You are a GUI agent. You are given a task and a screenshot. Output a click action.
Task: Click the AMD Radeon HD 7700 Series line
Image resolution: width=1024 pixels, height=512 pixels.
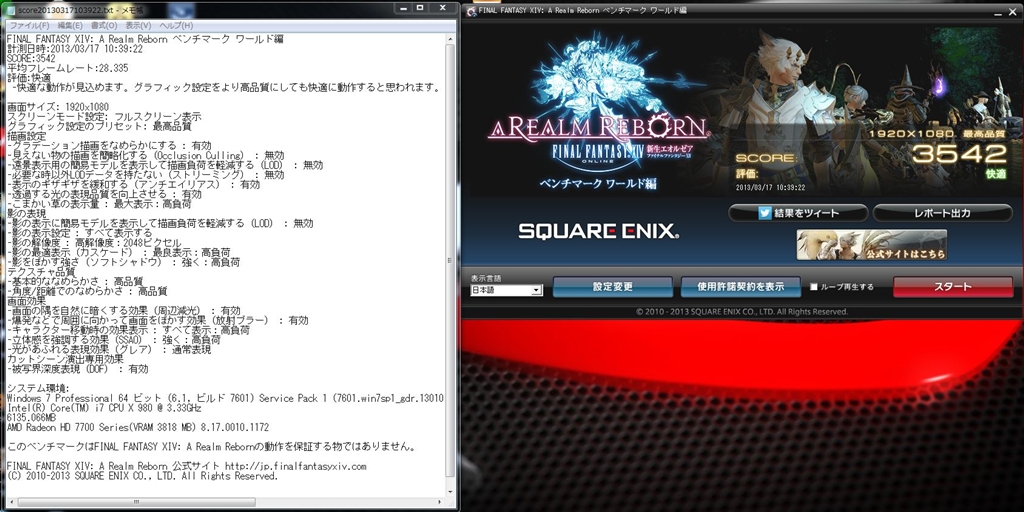(138, 427)
